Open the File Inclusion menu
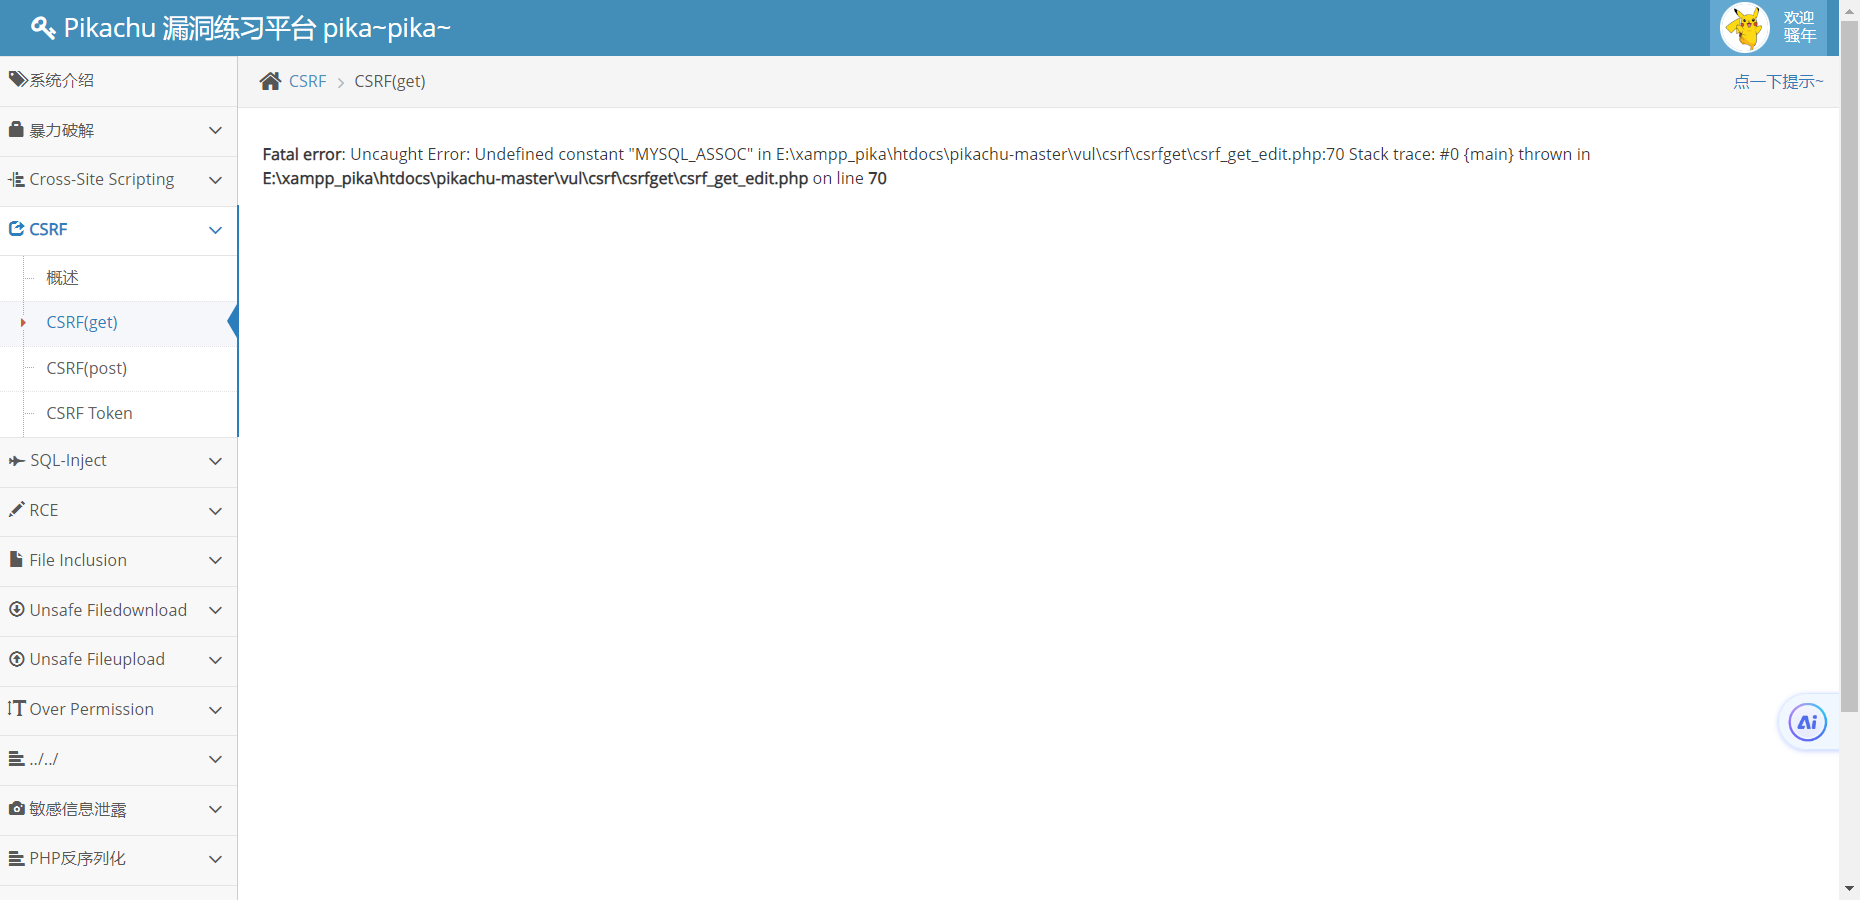This screenshot has height=900, width=1860. pos(118,560)
